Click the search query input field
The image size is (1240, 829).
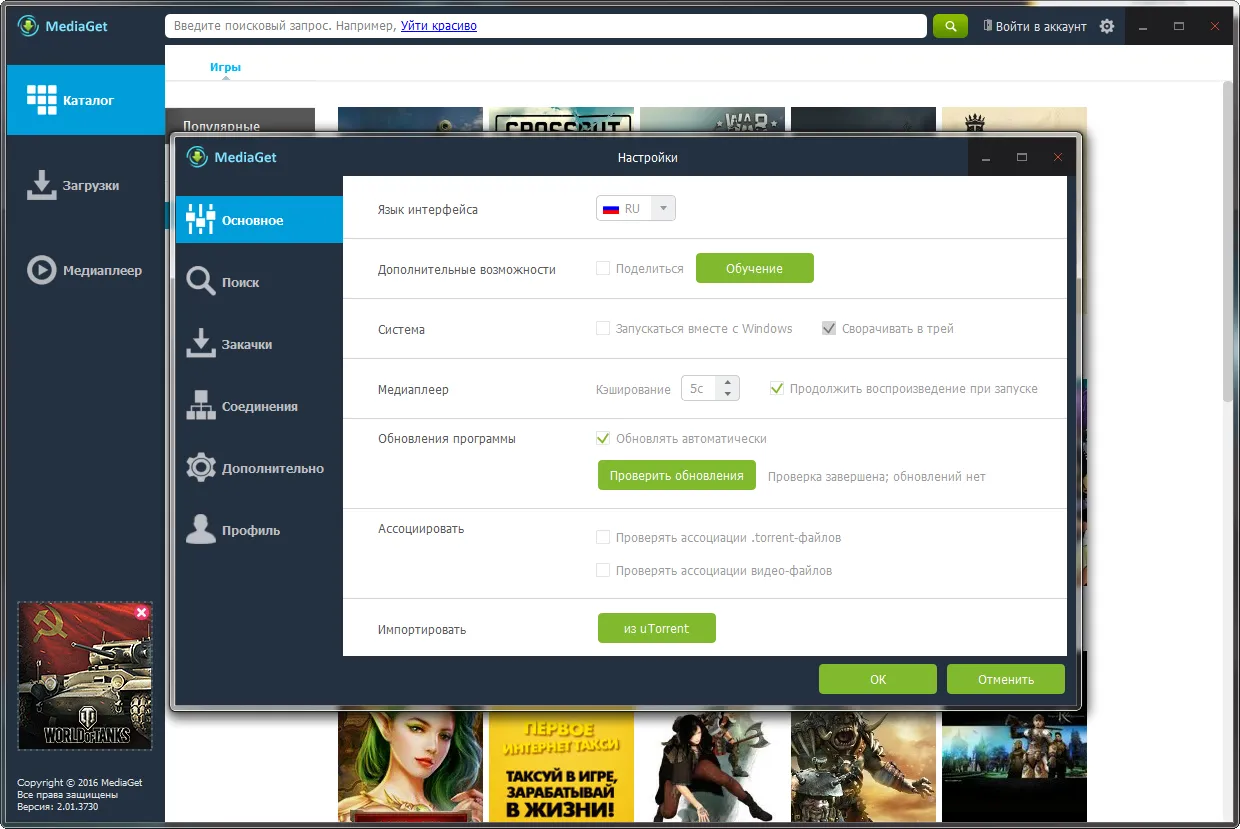coord(545,26)
